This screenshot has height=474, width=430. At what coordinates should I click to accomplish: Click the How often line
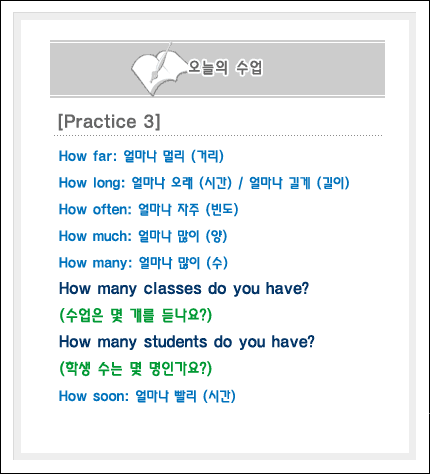pyautogui.click(x=149, y=209)
